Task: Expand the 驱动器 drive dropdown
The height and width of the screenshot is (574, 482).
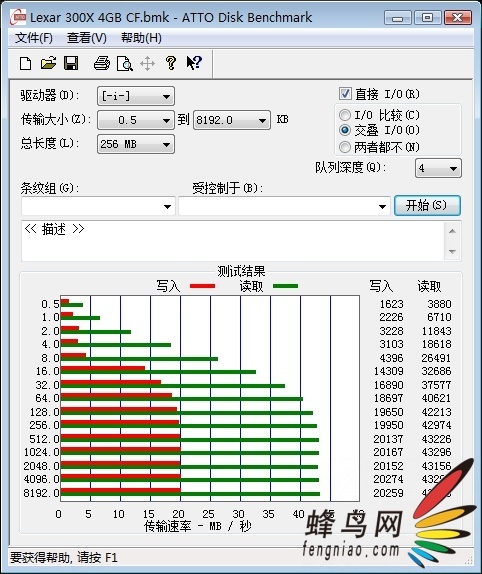Action: [x=136, y=96]
